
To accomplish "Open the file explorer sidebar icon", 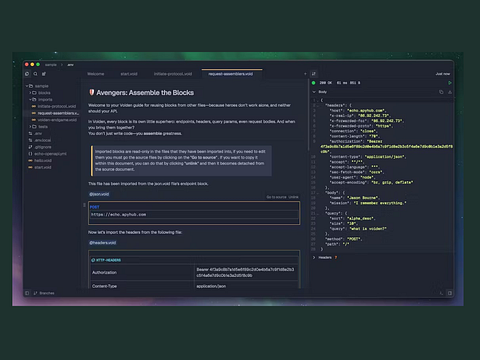I will (27, 74).
